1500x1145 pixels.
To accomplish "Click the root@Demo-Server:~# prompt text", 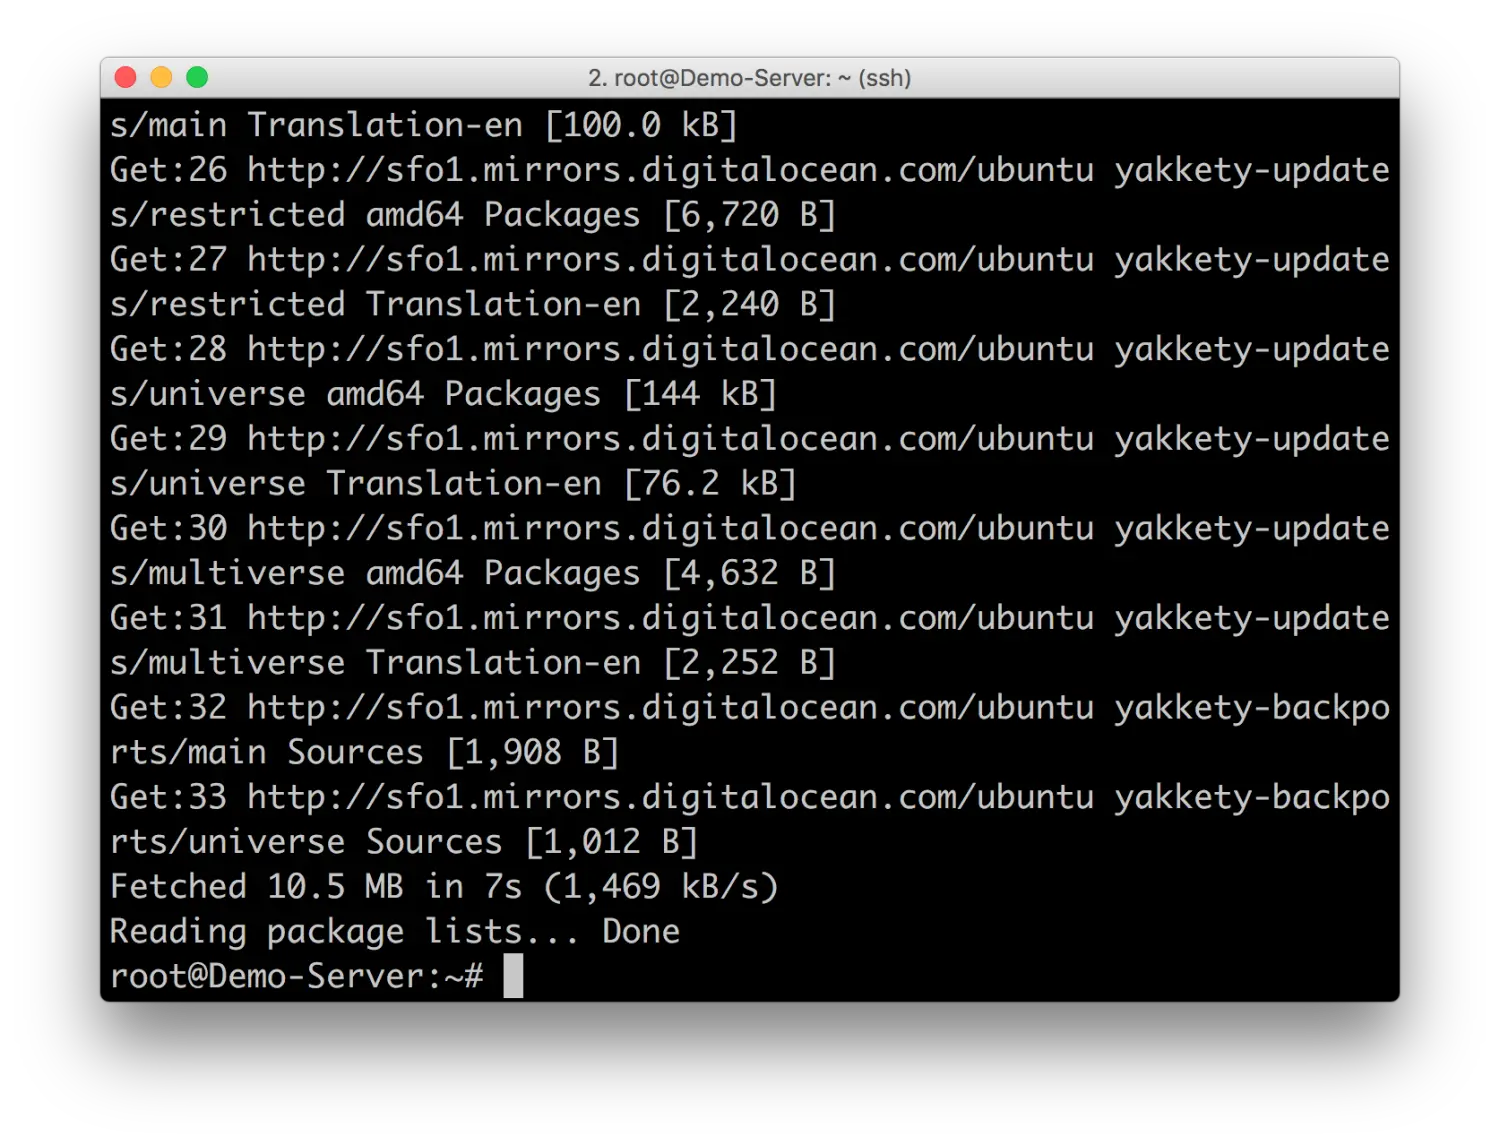I will coord(297,976).
